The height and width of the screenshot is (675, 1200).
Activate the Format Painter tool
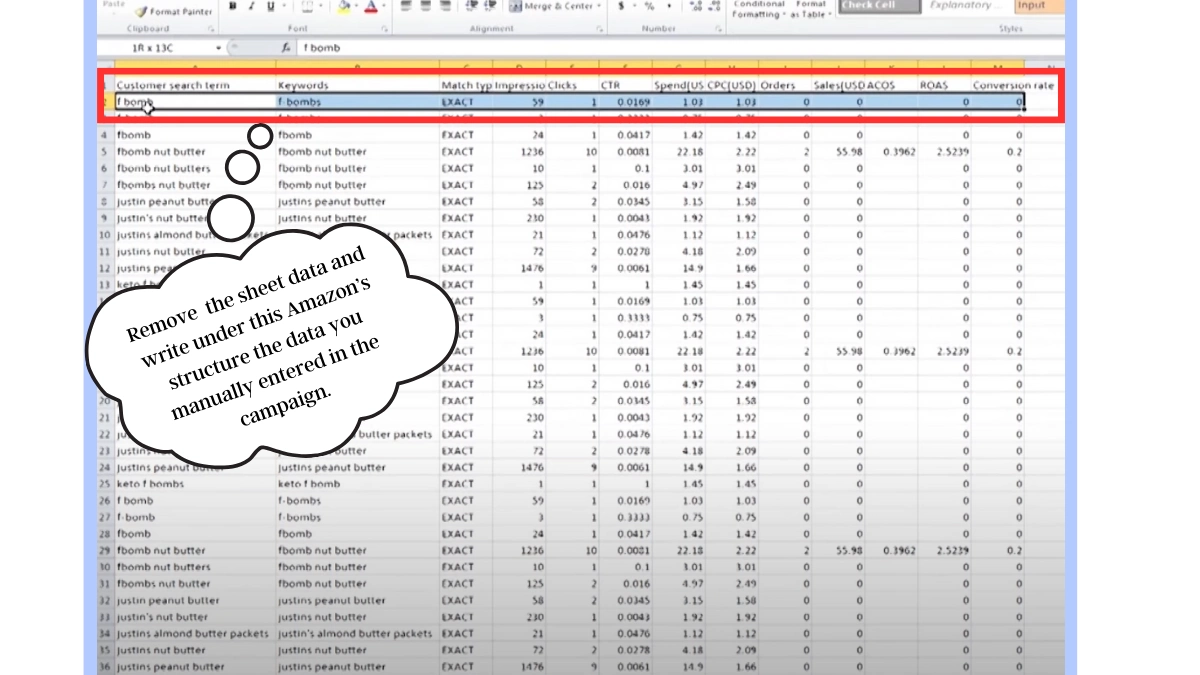pos(174,11)
